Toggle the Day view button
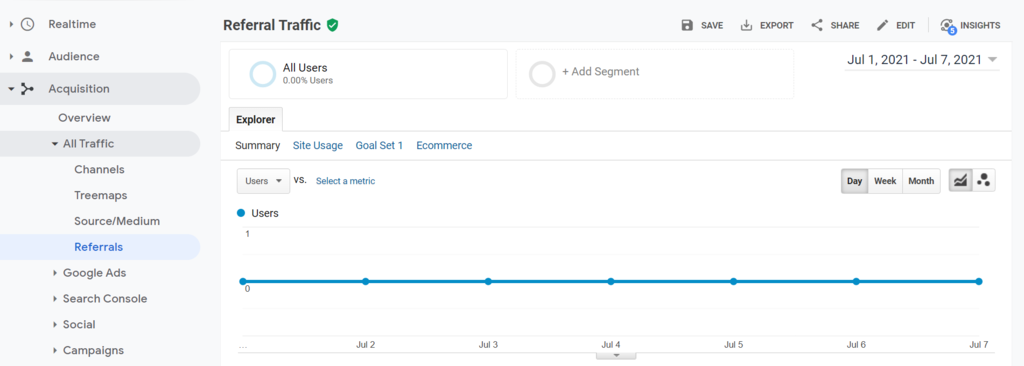Screen dimensions: 1024x366 (x=854, y=181)
